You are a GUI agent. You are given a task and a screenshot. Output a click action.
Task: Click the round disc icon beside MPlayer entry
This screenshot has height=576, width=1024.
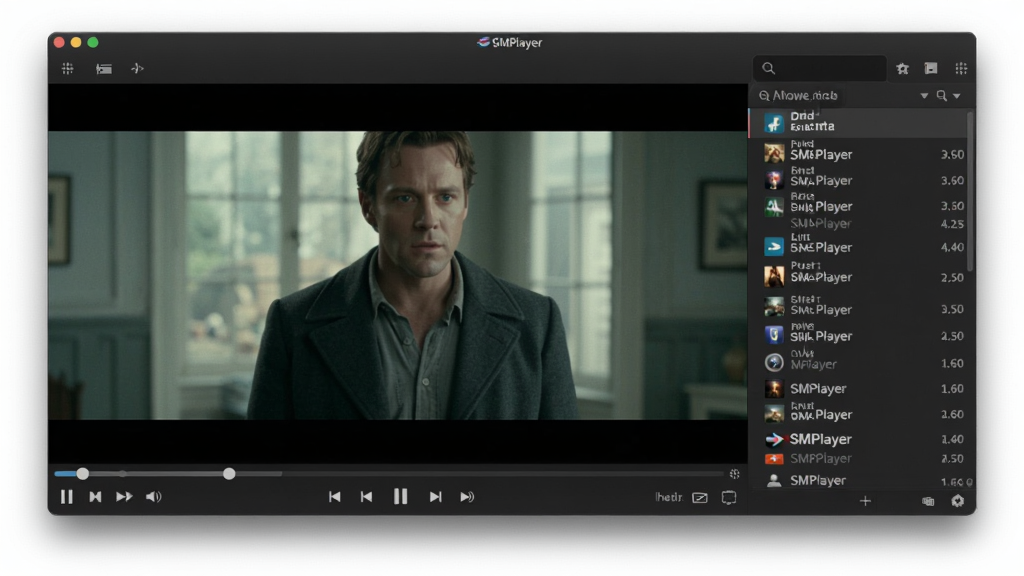(774, 362)
